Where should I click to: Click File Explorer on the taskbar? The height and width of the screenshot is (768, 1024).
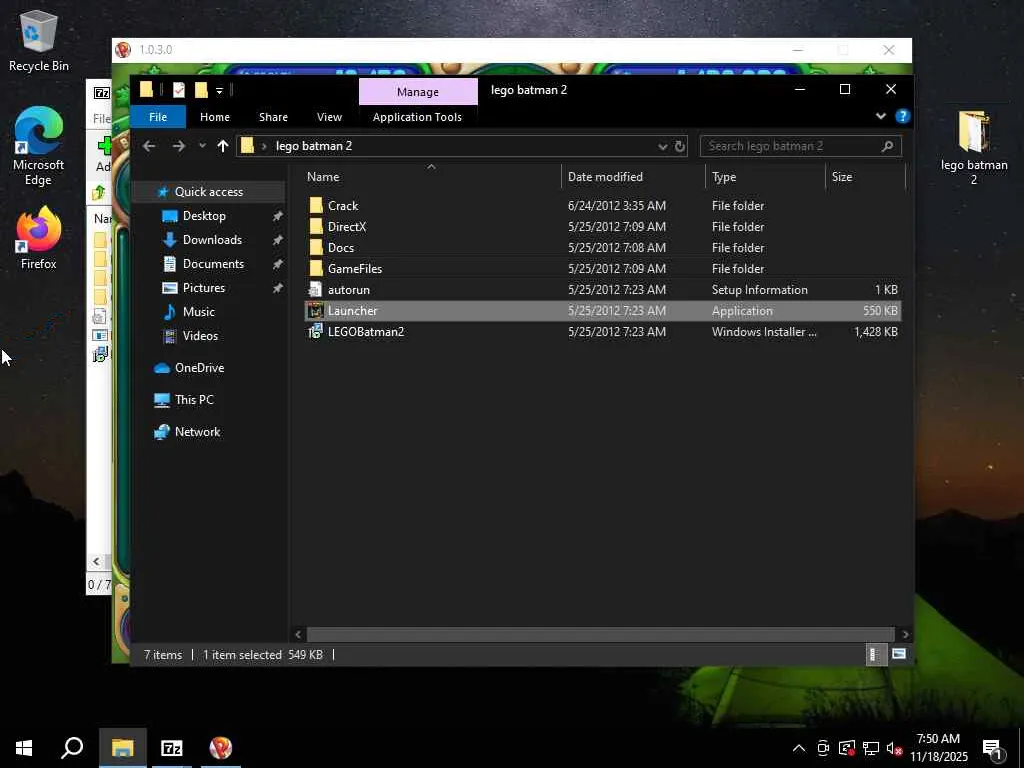pyautogui.click(x=122, y=748)
